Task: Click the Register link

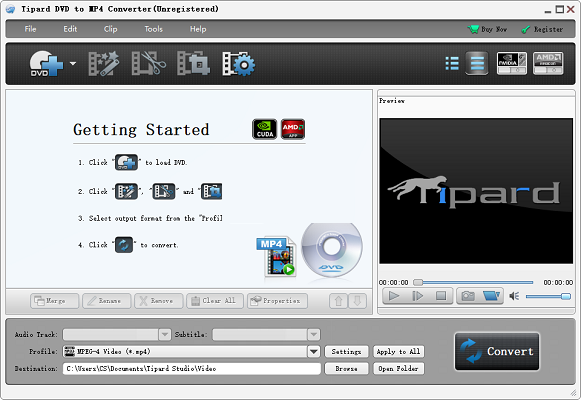Action: (542, 29)
